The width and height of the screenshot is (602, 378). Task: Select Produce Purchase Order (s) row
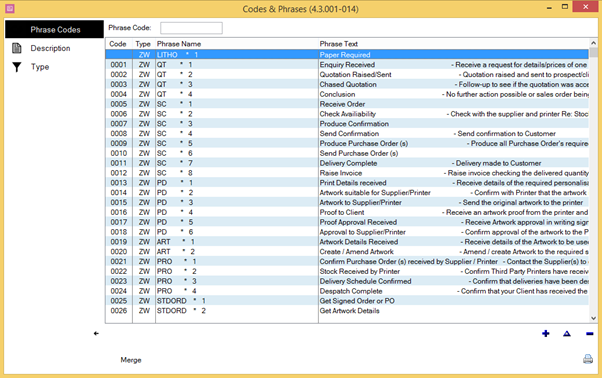pyautogui.click(x=347, y=144)
